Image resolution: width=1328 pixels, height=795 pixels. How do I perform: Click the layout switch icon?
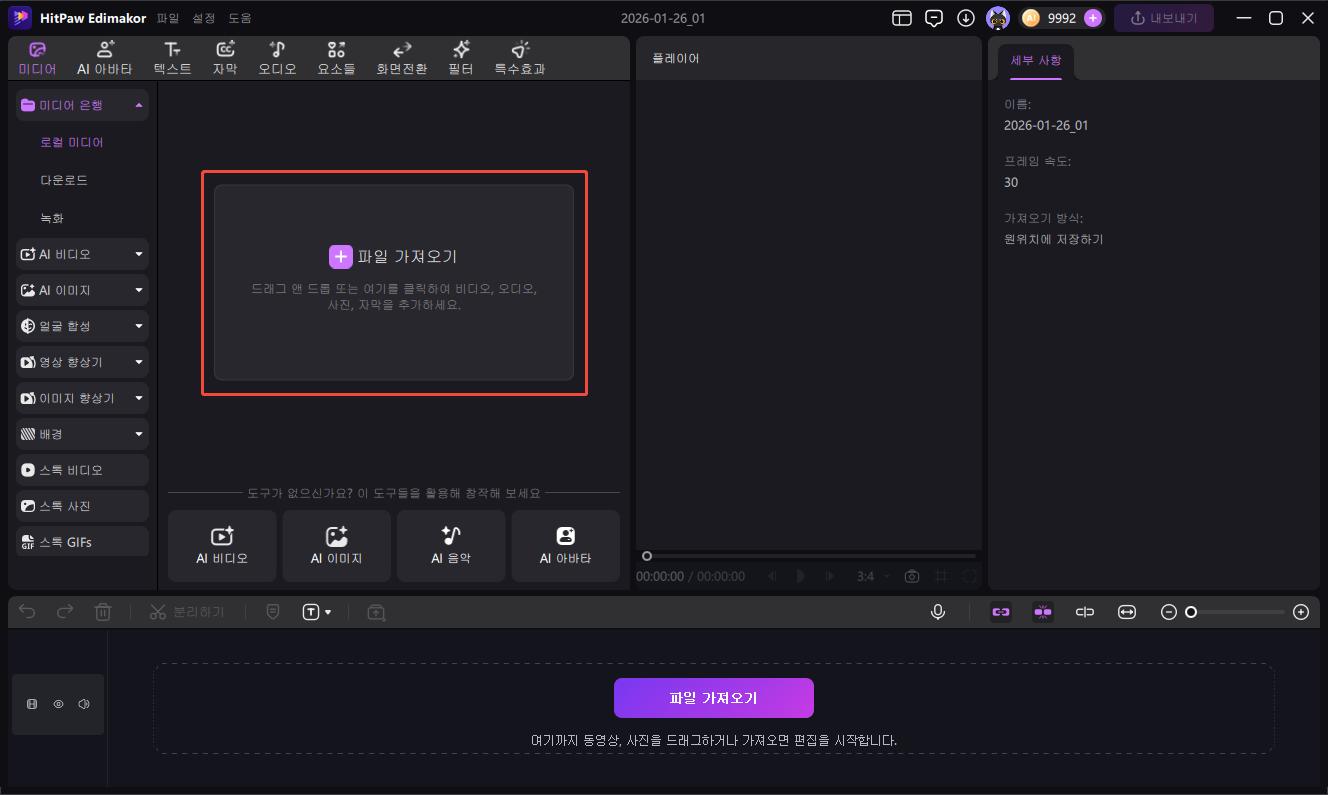tap(902, 18)
